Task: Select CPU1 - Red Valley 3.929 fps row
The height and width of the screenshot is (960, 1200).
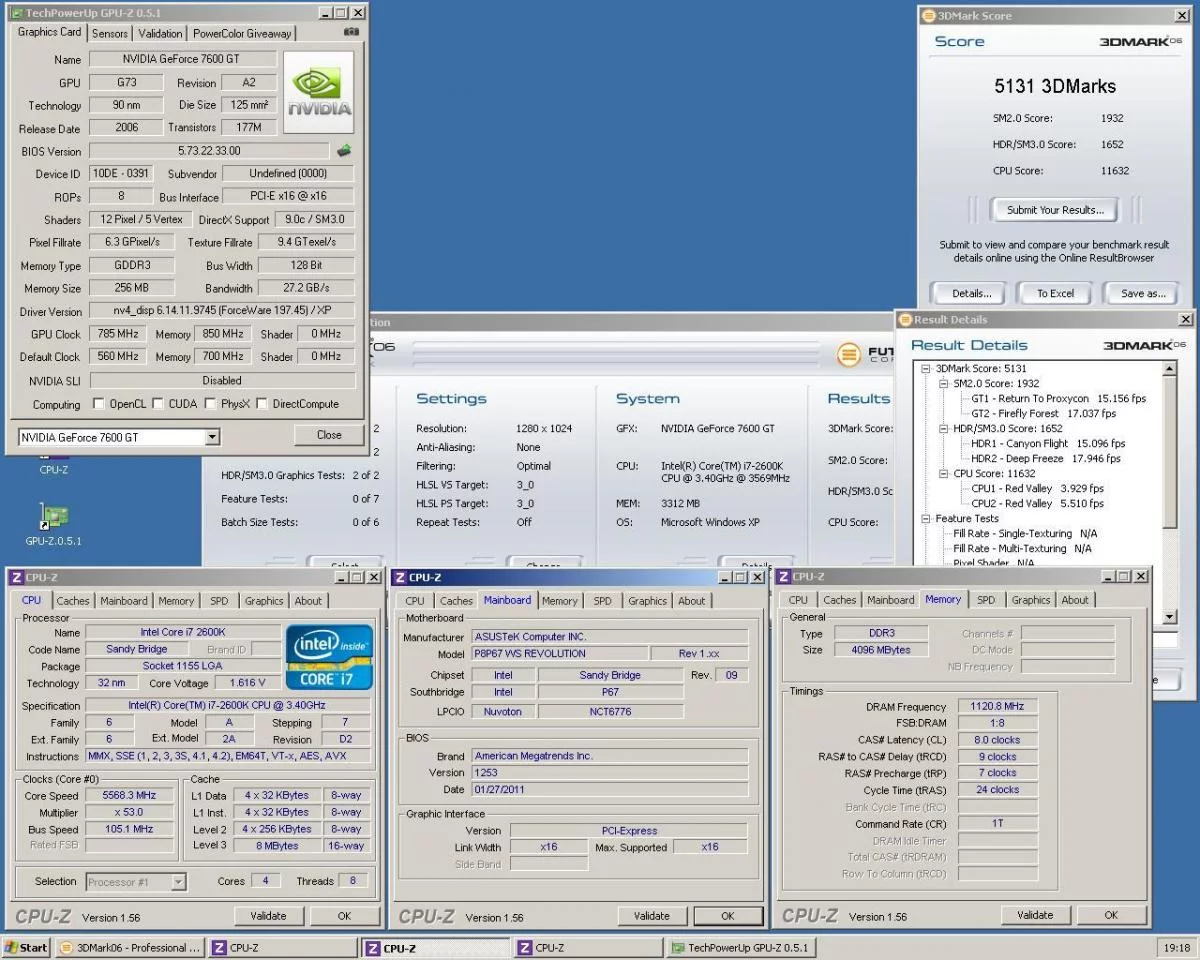Action: tap(1038, 488)
